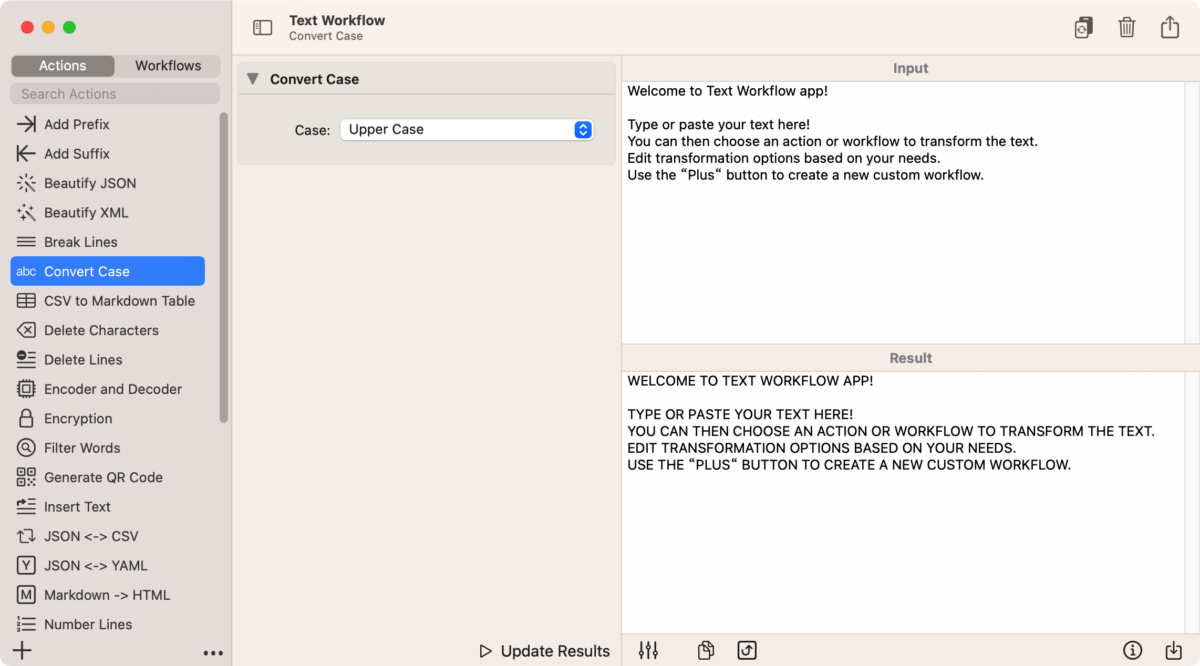Click the Result panel header
1200x666 pixels.
(910, 358)
